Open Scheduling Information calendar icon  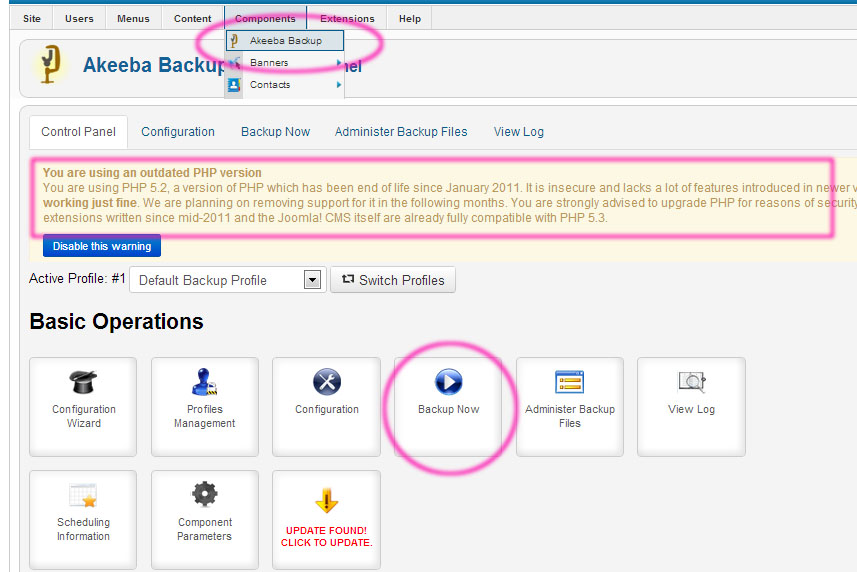click(x=83, y=496)
